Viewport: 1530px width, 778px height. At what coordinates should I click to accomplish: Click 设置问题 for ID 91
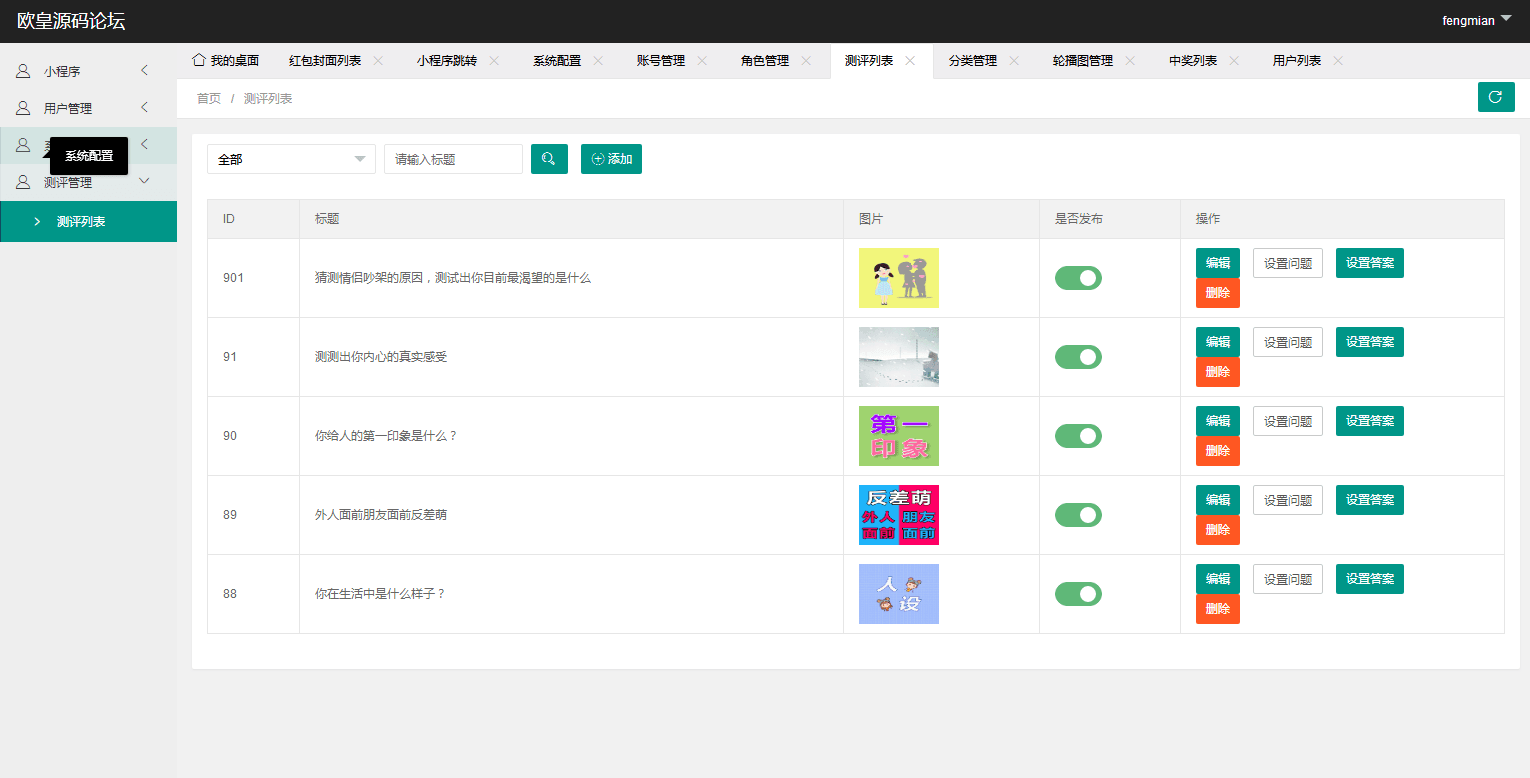(1287, 342)
